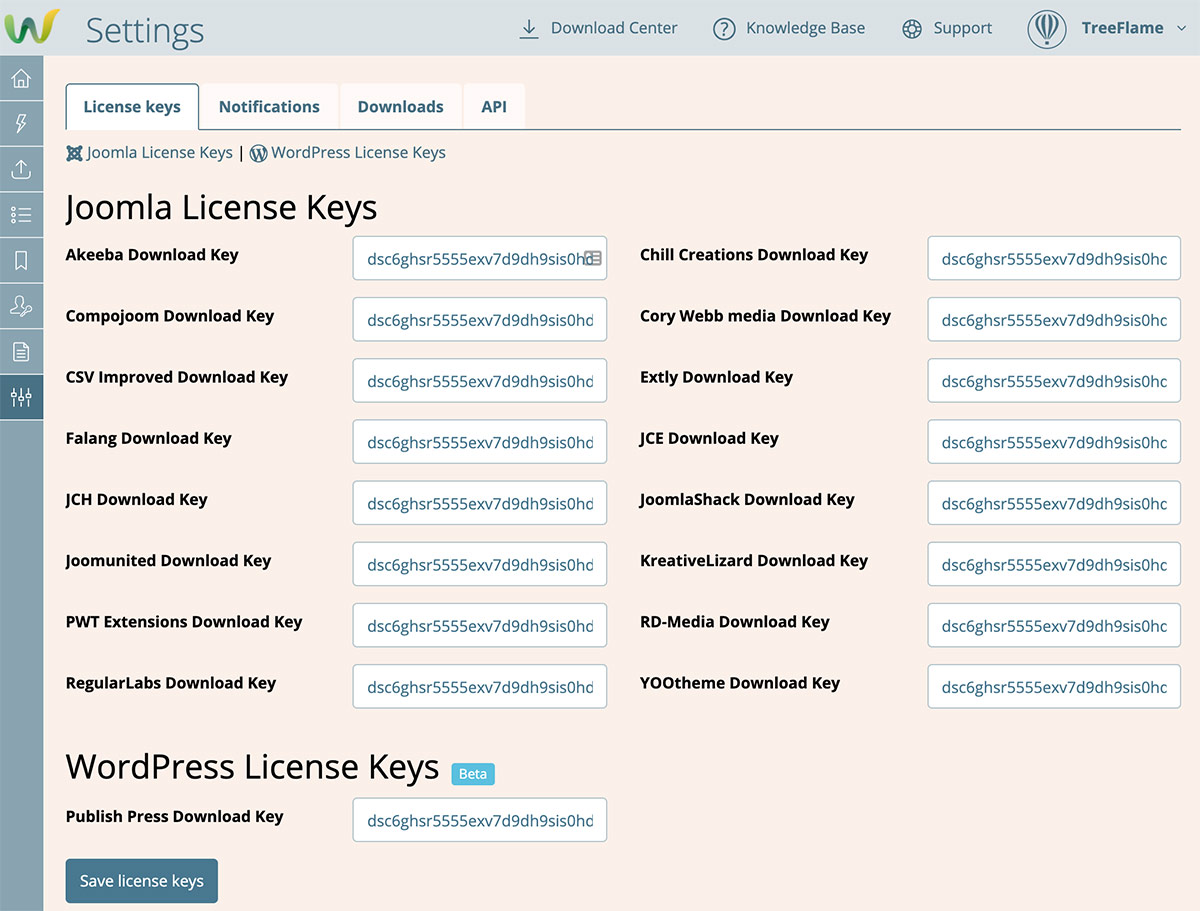Click the TreeFlame balloon avatar

point(1047,28)
